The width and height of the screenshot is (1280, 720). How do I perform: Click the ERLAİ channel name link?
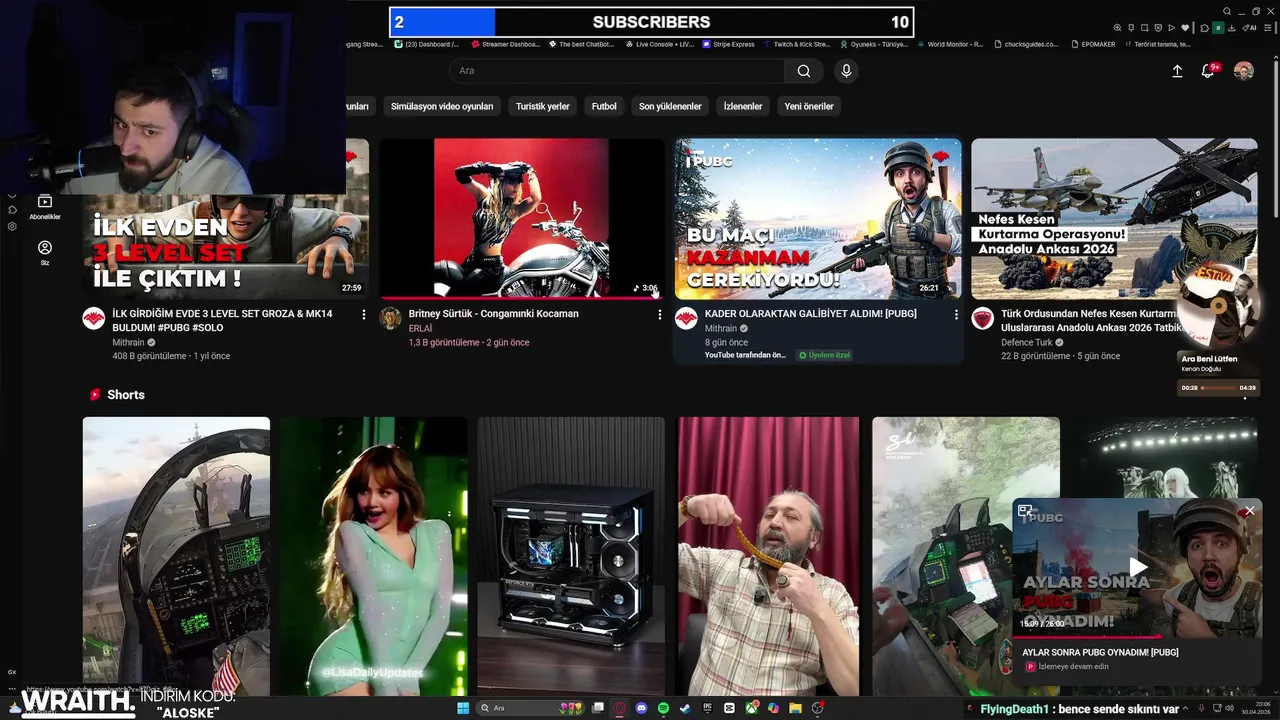(420, 328)
